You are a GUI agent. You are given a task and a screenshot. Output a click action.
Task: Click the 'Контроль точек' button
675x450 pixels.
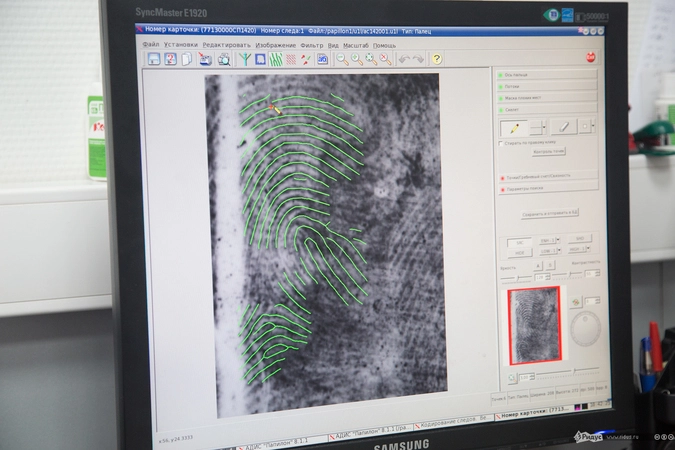(550, 152)
